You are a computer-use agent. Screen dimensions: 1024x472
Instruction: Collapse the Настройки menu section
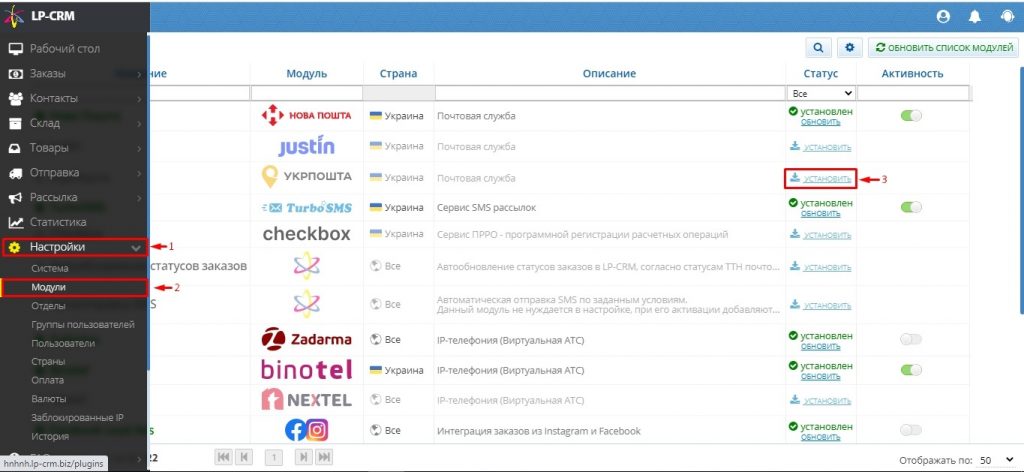74,247
